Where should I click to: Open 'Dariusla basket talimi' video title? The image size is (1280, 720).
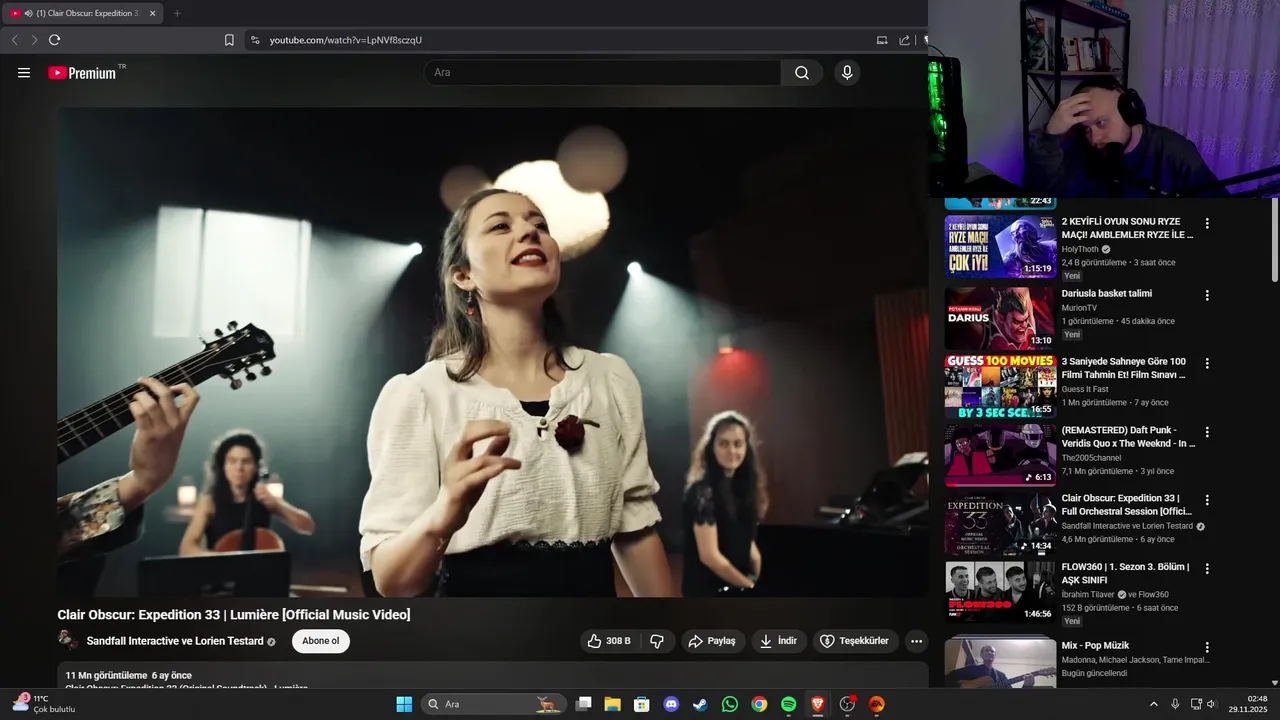tap(1106, 293)
